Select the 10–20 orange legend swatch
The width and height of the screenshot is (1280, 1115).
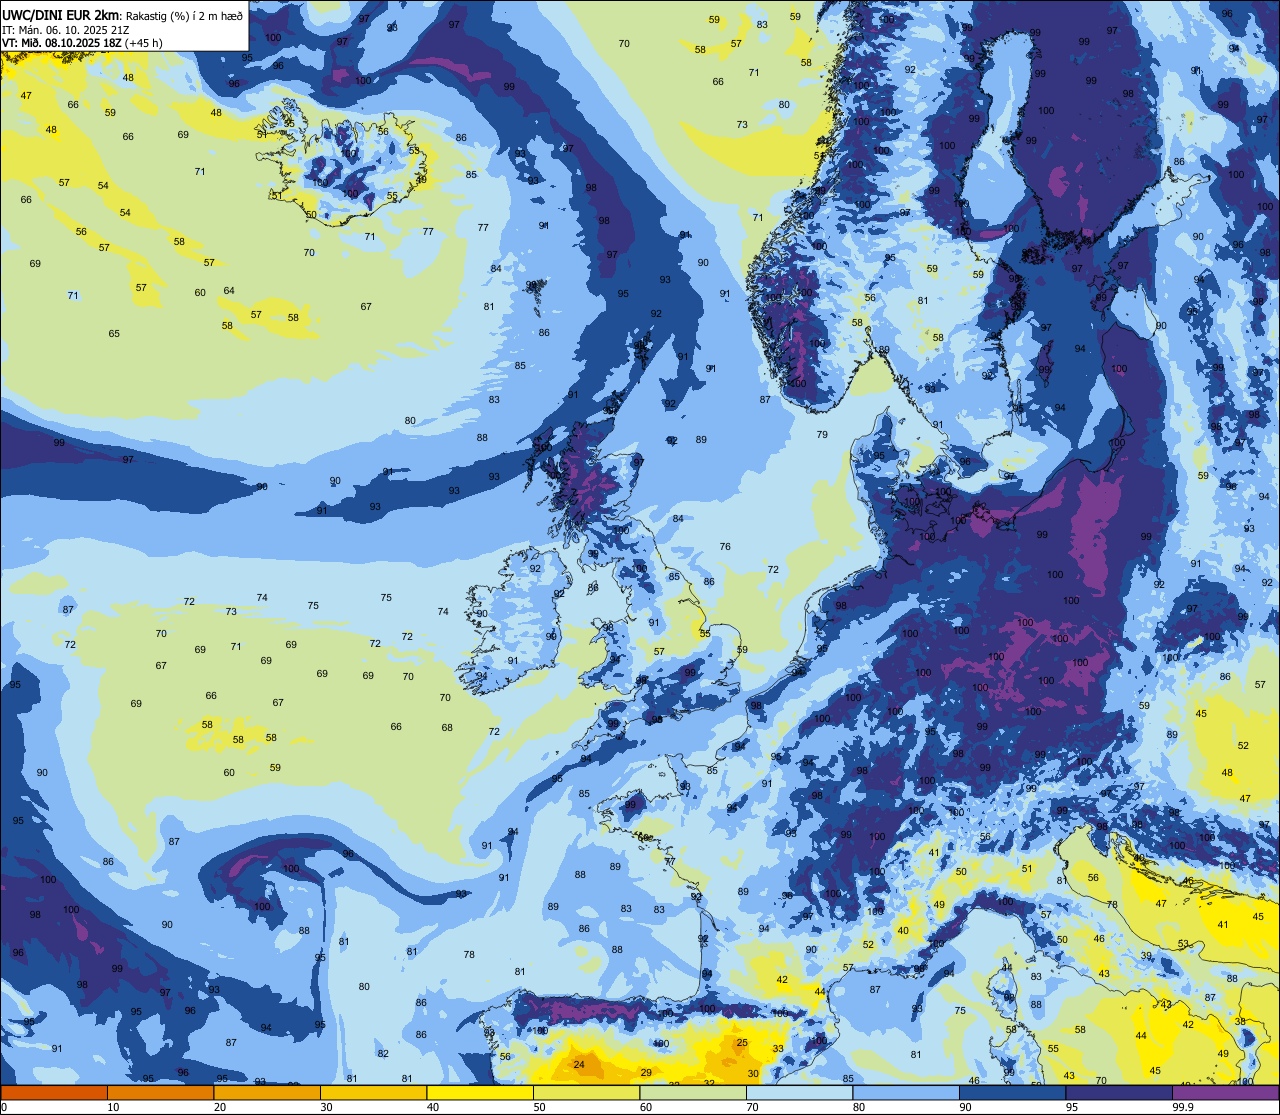coord(160,1092)
